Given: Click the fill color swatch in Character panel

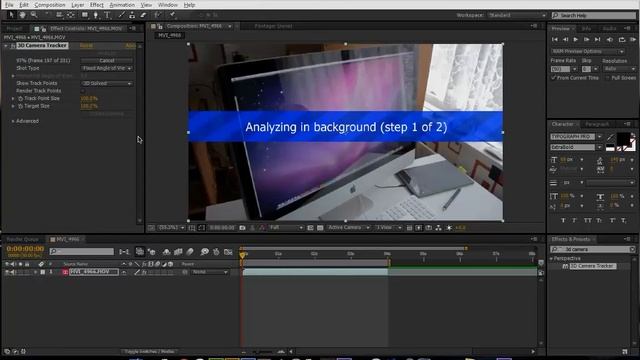Looking at the screenshot, I should click(x=623, y=139).
